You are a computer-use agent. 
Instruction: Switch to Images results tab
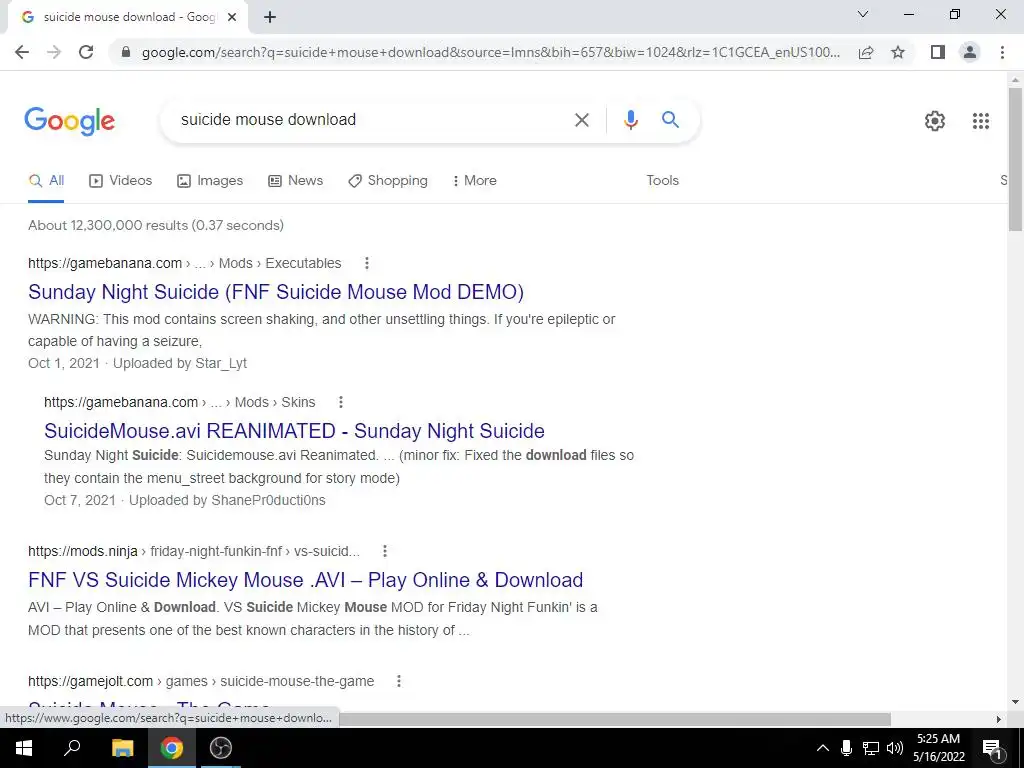point(210,181)
